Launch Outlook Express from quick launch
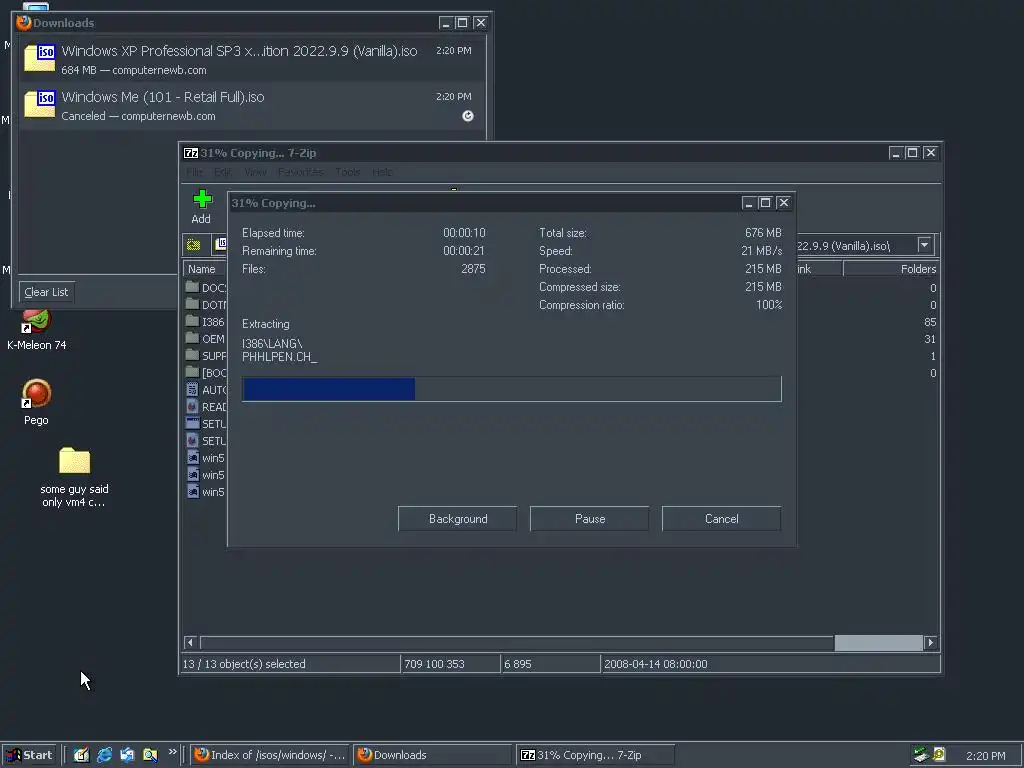This screenshot has width=1024, height=768. [127, 755]
